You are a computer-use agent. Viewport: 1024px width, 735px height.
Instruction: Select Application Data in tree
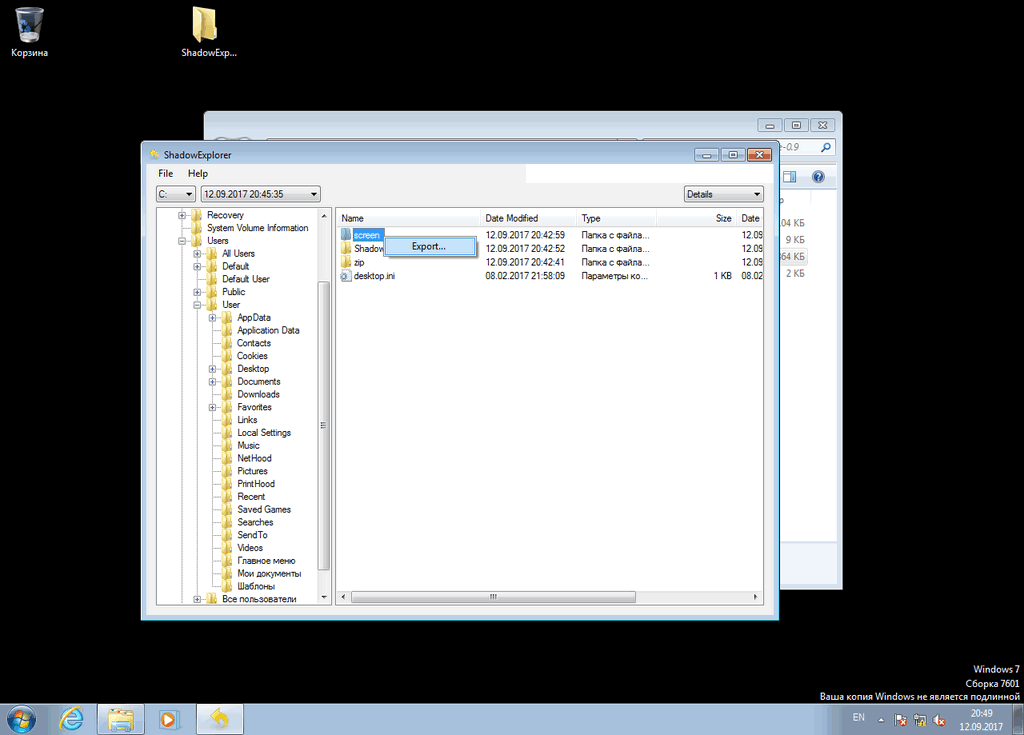point(268,331)
